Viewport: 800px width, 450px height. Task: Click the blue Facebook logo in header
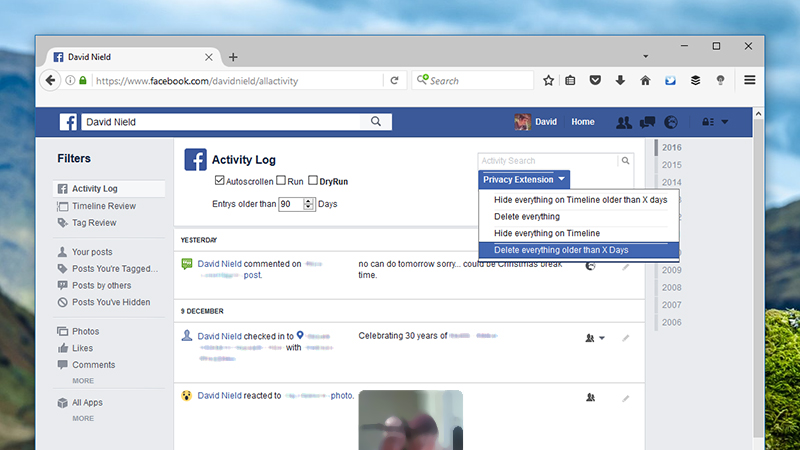coord(68,122)
